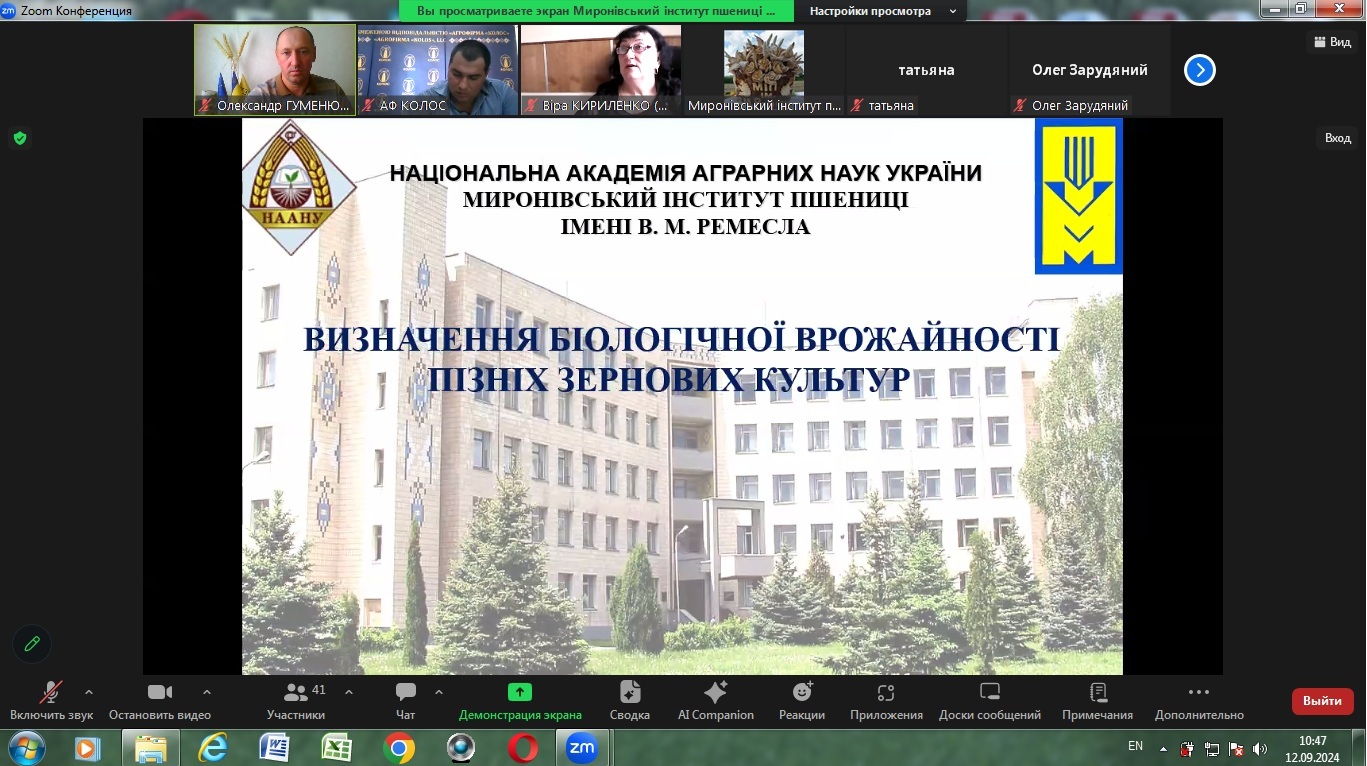
Task: Start Демонстрация экрана screen sharing
Action: (x=520, y=701)
